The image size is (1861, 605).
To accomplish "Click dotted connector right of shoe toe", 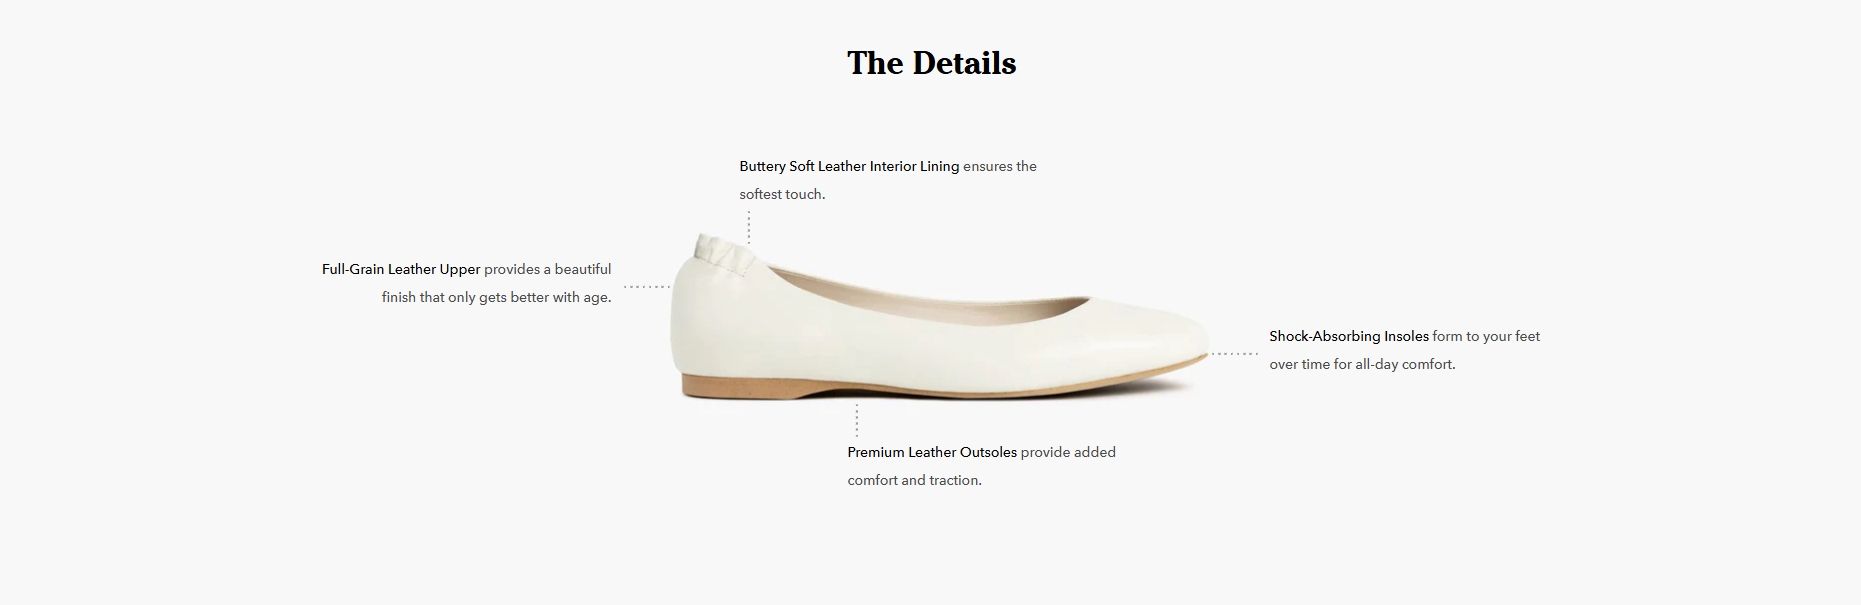I will [x=1235, y=354].
